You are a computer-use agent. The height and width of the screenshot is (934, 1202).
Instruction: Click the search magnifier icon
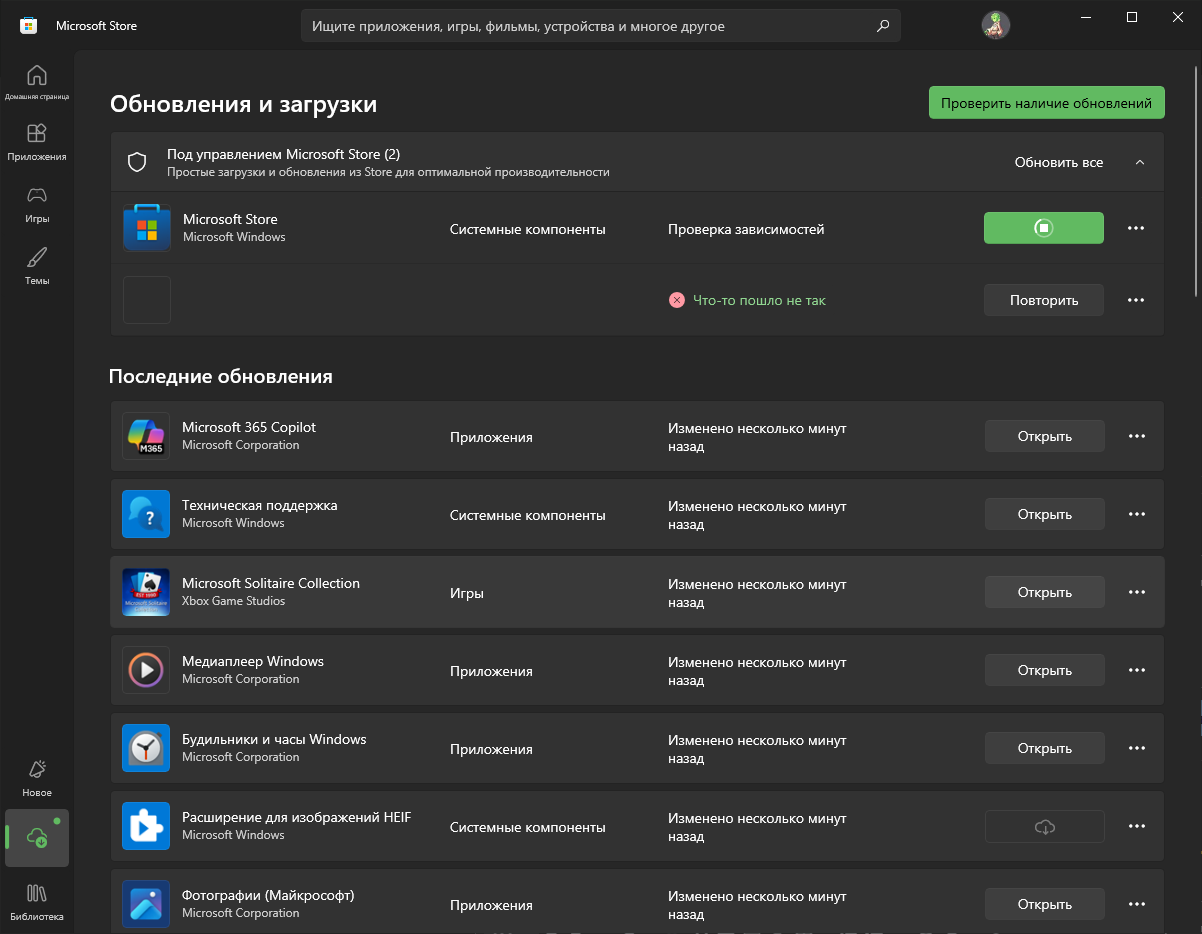(882, 26)
